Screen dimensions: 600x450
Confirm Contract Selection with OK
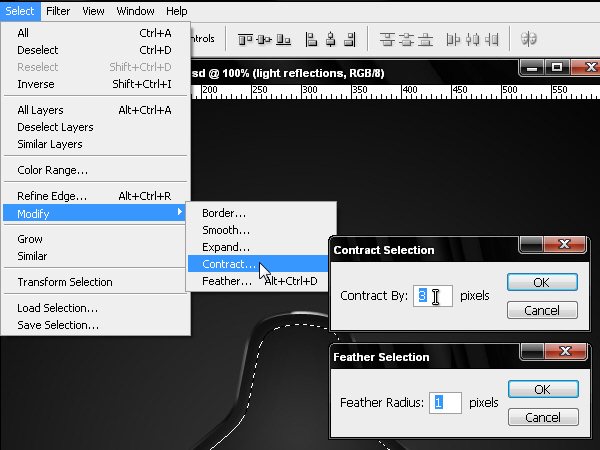click(x=542, y=282)
